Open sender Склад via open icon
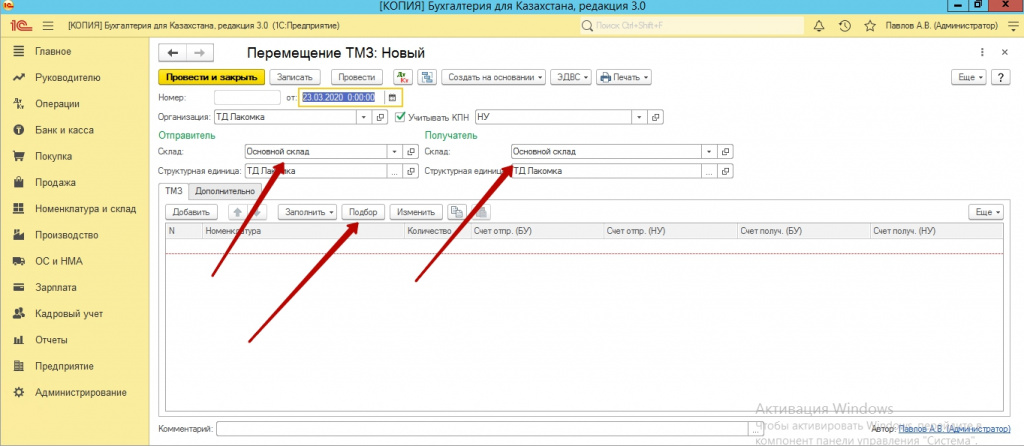This screenshot has width=1024, height=446. [411, 151]
